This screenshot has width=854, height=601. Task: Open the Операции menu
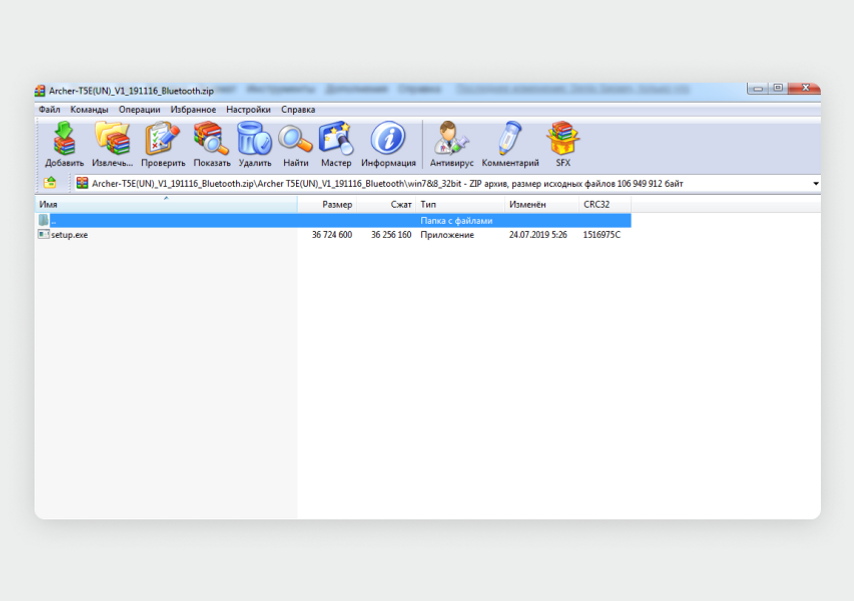tap(139, 110)
